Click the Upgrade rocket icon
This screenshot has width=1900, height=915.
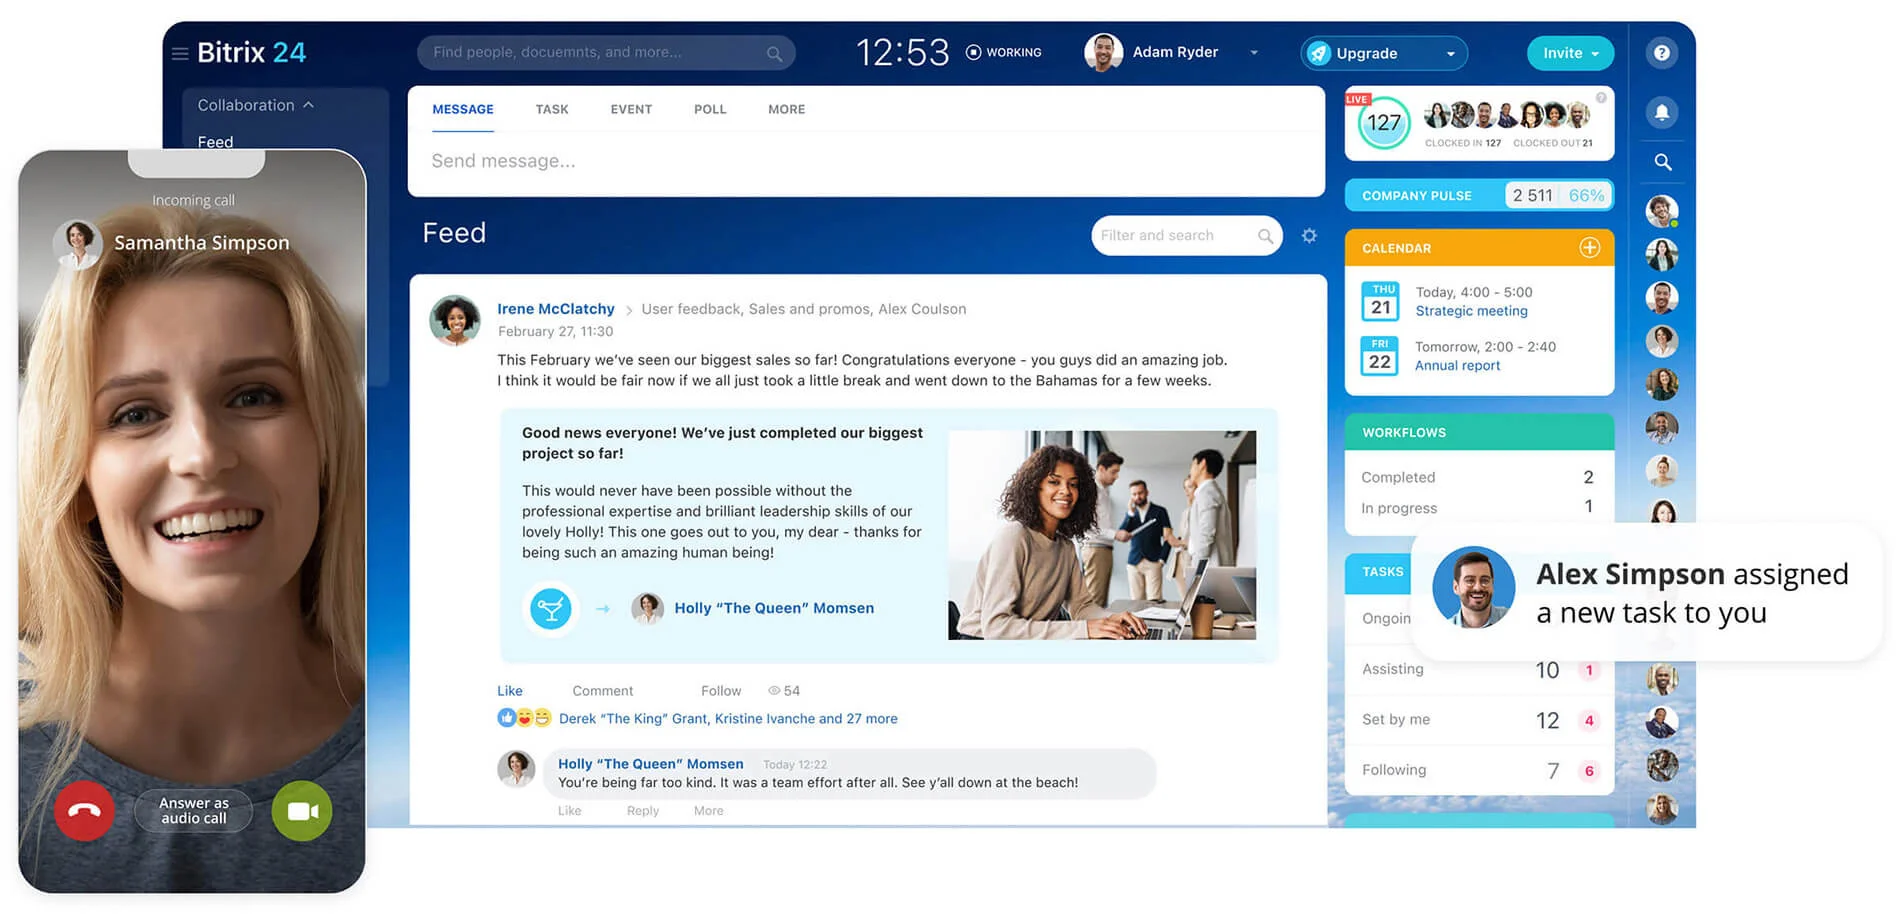(x=1319, y=53)
